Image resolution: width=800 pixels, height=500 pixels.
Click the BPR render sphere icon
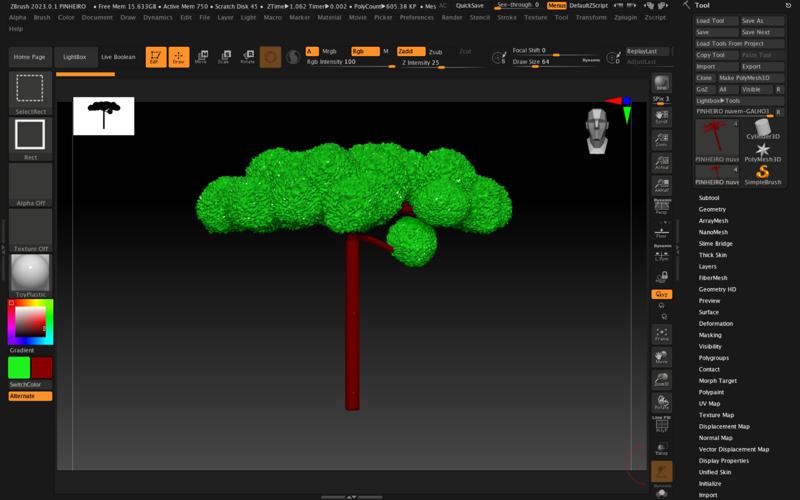661,83
